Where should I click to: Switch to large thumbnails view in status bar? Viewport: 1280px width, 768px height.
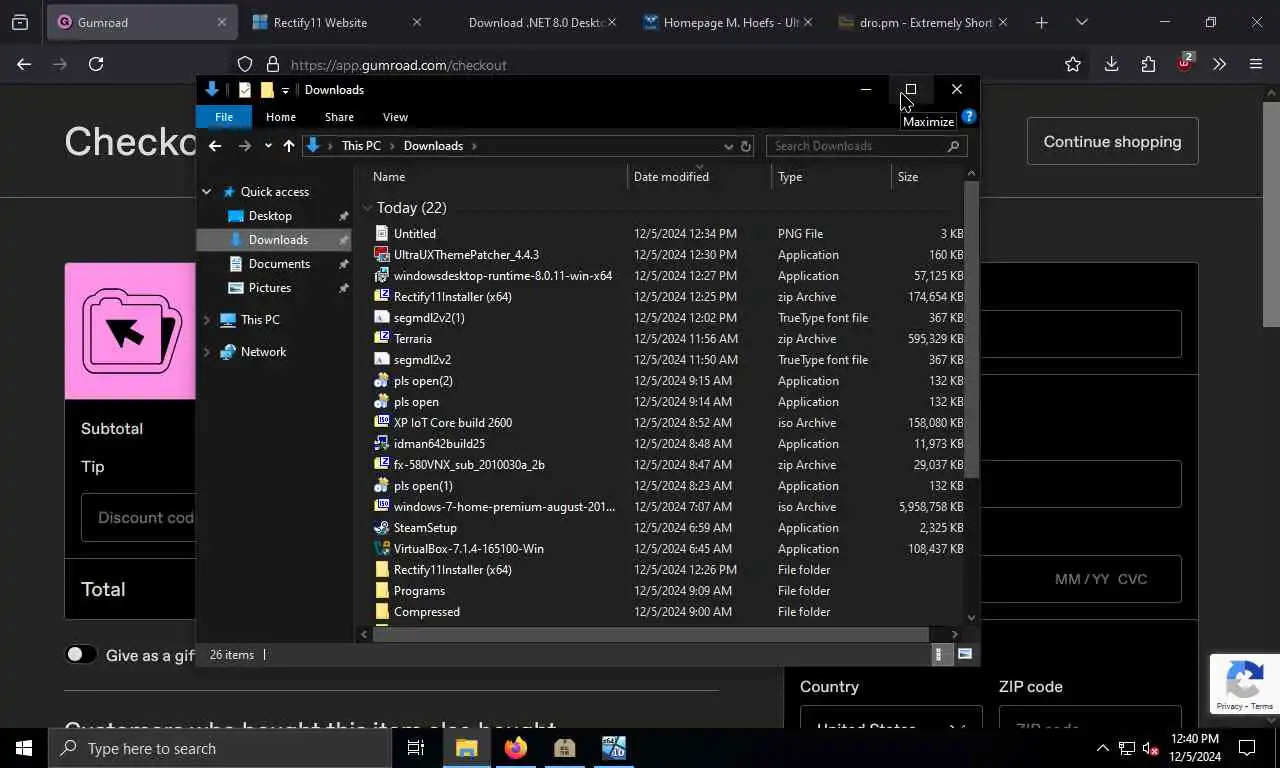pyautogui.click(x=965, y=654)
